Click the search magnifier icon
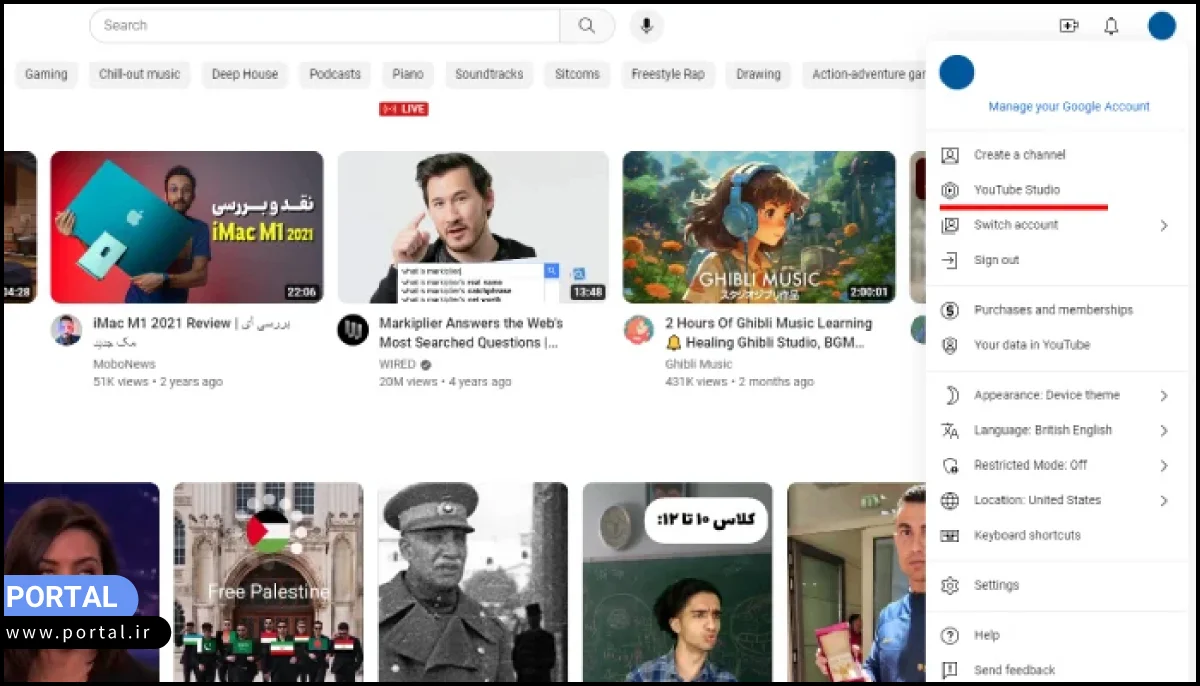This screenshot has width=1200, height=686. coord(587,25)
